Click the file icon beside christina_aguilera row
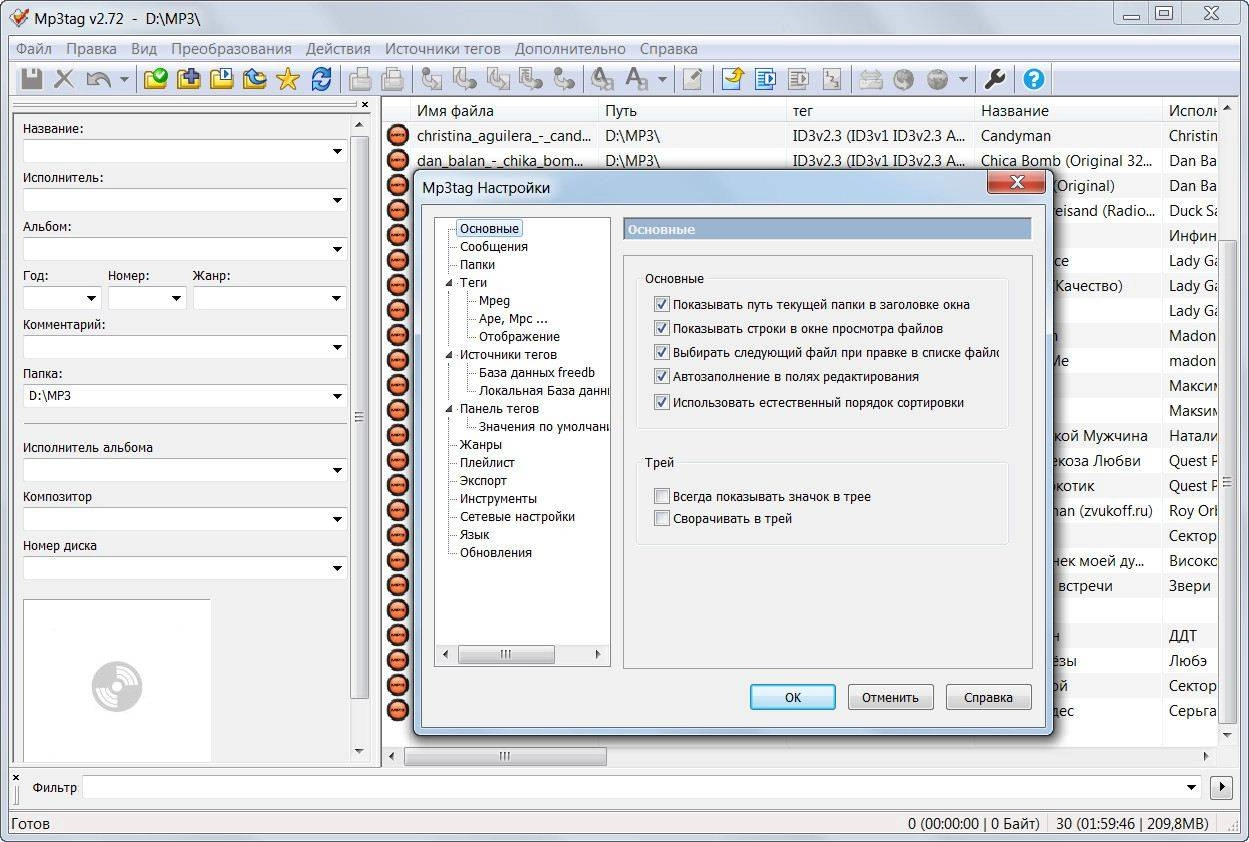 point(398,136)
